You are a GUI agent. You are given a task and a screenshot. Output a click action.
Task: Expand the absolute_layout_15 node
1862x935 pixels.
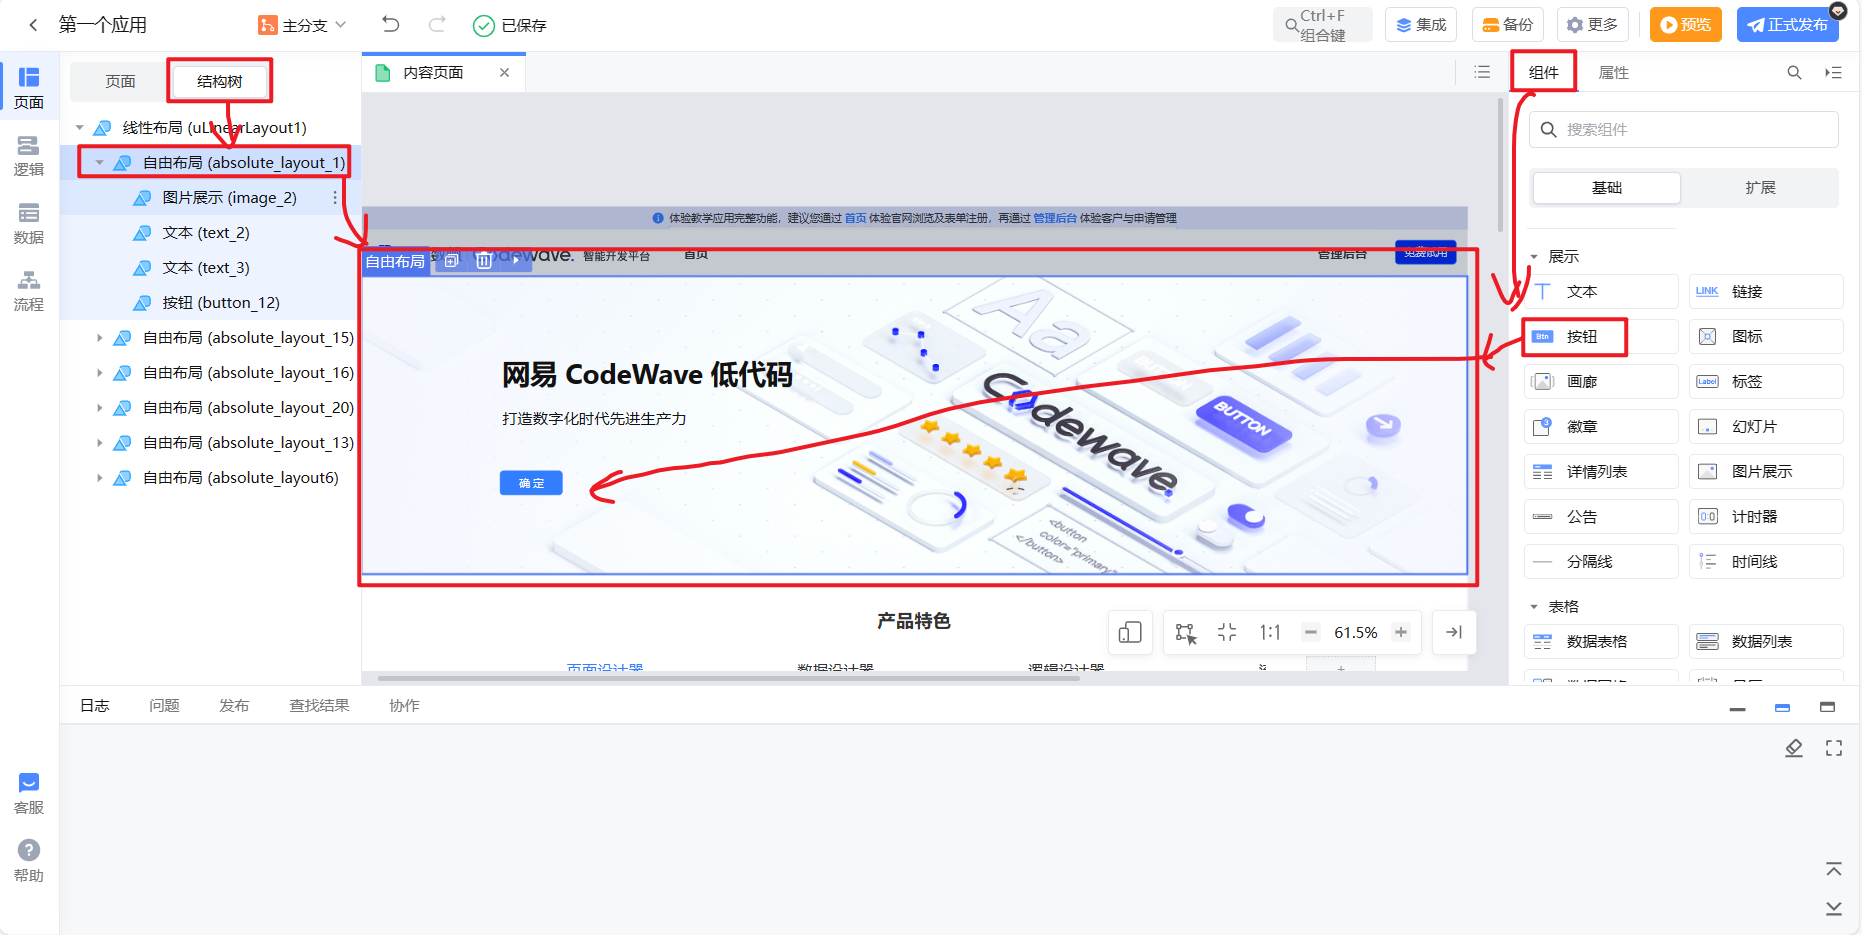point(100,338)
